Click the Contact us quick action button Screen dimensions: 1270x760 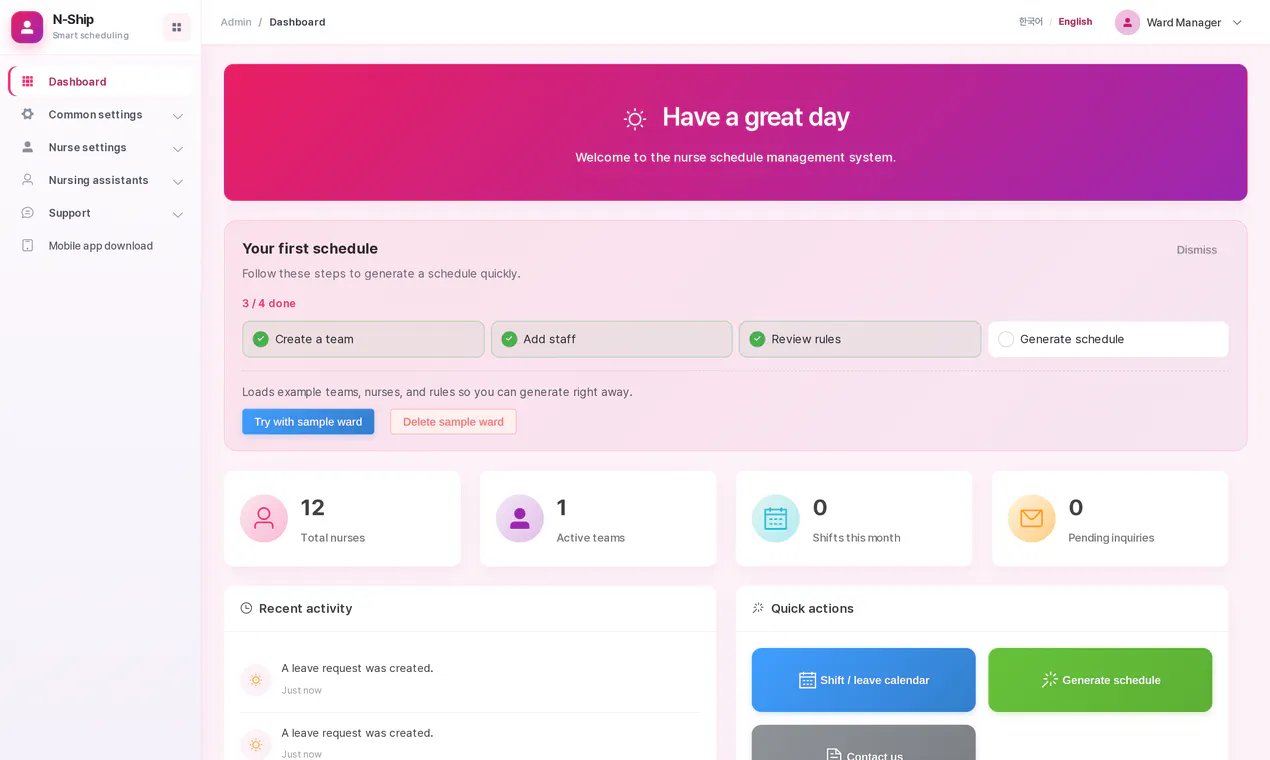[864, 743]
